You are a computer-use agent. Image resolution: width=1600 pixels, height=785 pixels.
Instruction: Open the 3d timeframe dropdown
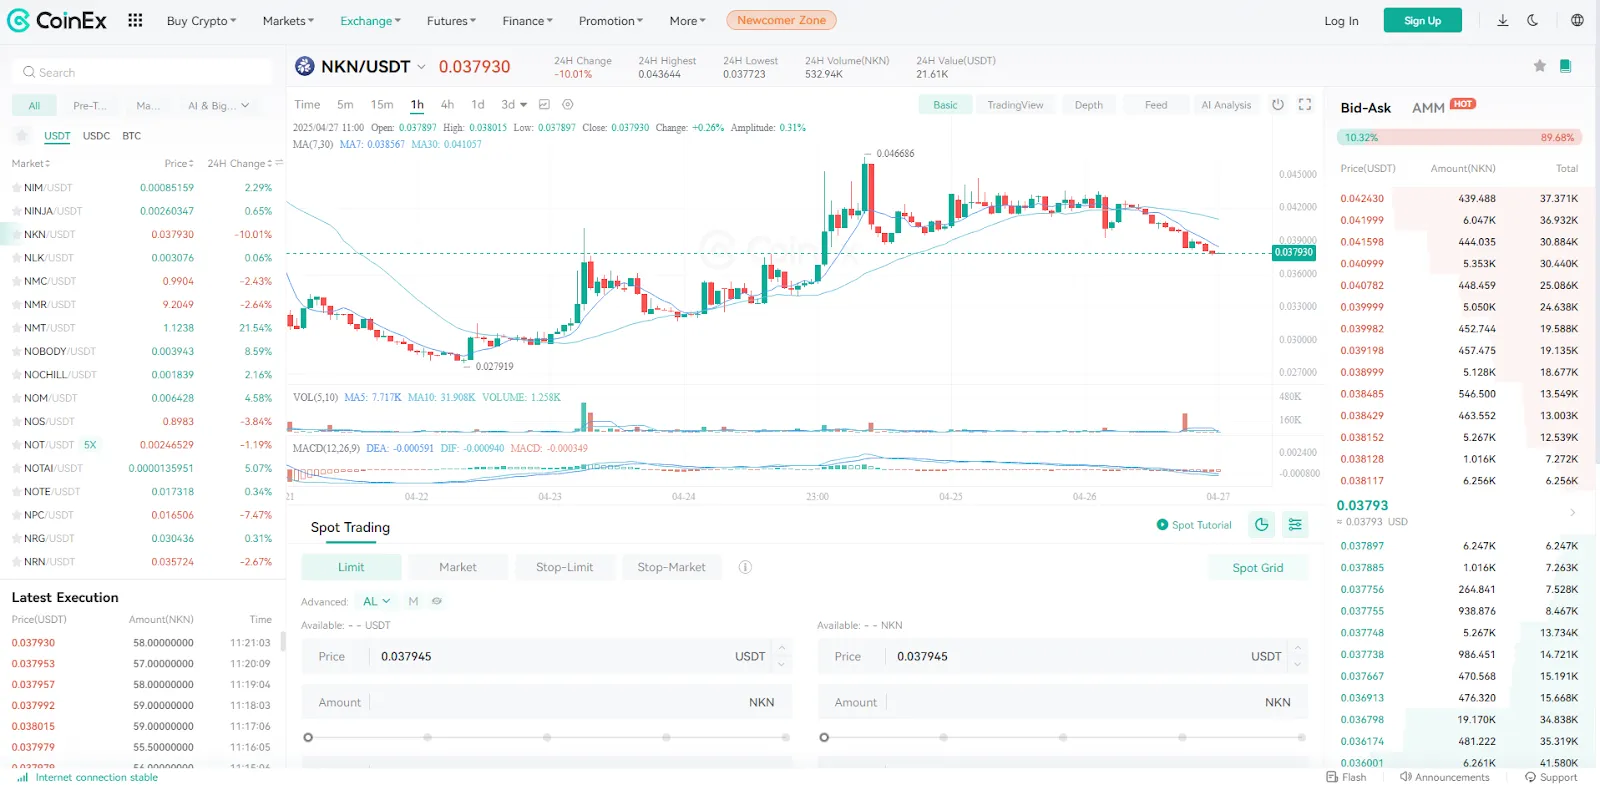click(514, 104)
